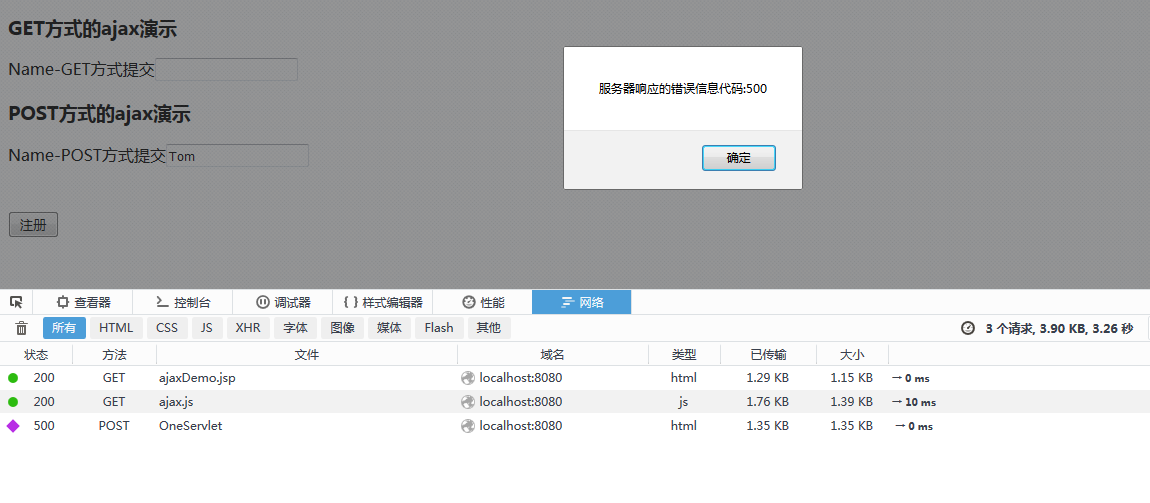Click green status dot of ajaxDemo.jsp row
The image size is (1150, 503).
click(13, 378)
